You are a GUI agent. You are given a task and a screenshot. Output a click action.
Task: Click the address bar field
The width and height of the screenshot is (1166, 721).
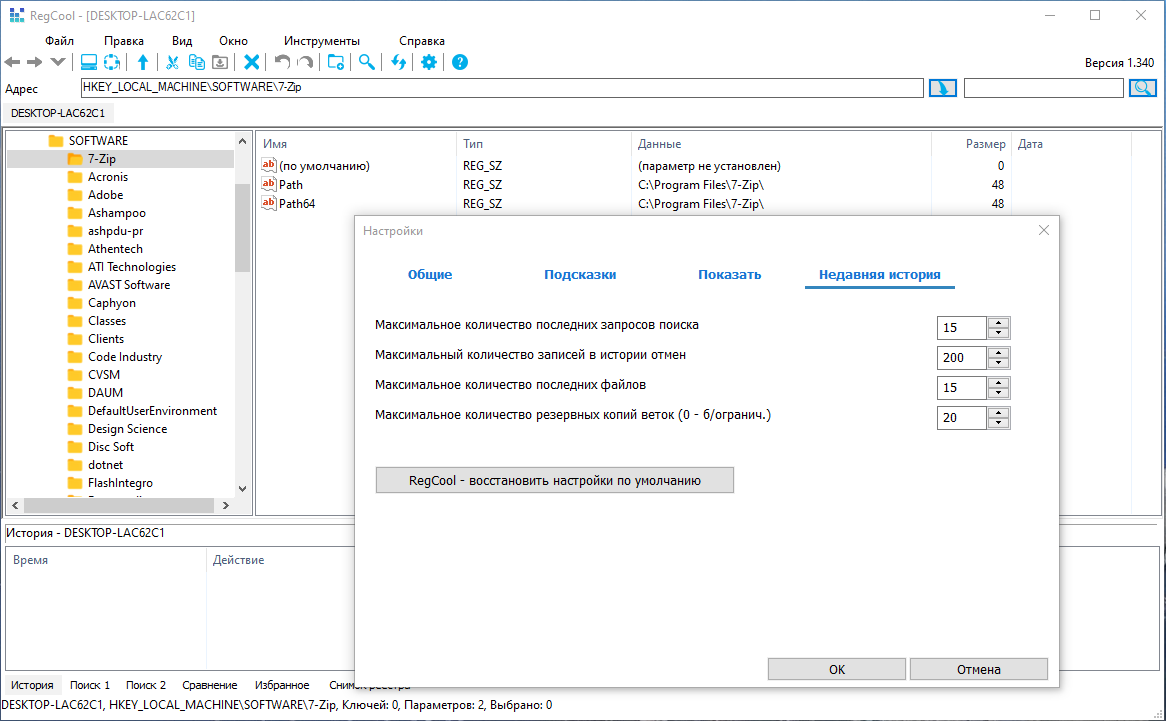(x=502, y=88)
